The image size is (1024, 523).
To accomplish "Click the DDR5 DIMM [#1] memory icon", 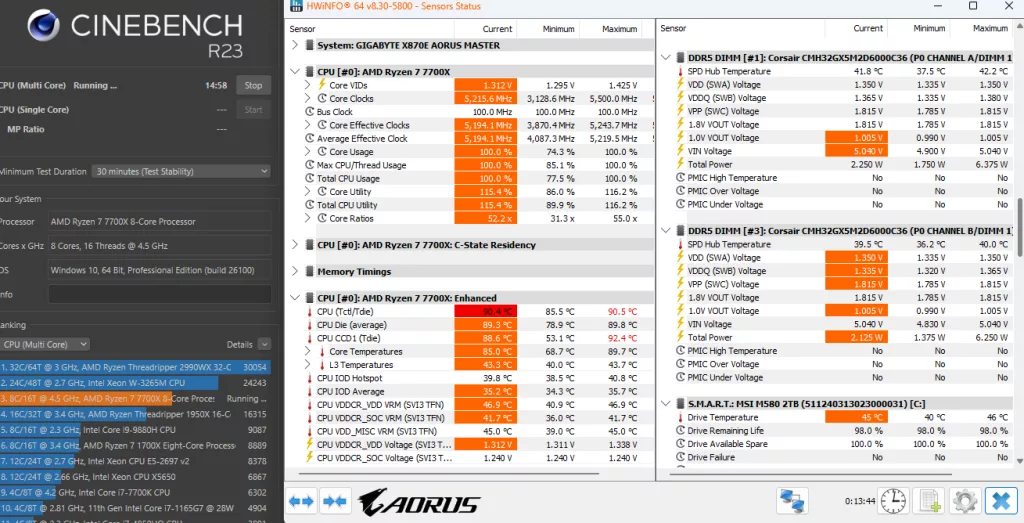I will (680, 57).
